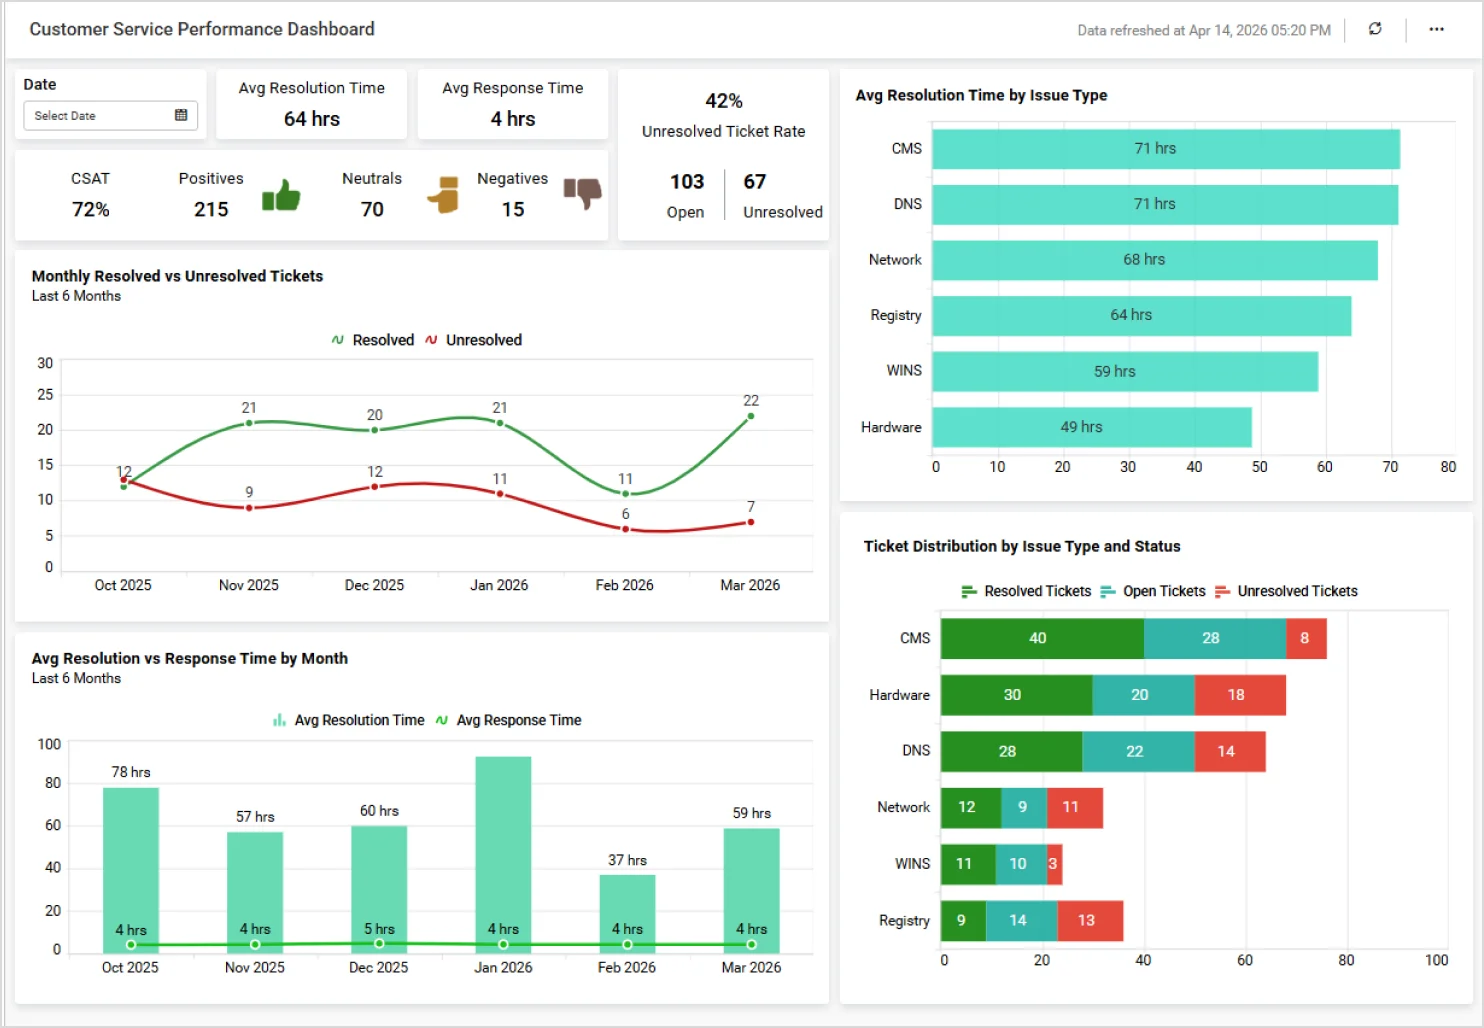Click the Unresolved Tickets legend icon
Screen dimensions: 1484x1028
coord(1222,591)
